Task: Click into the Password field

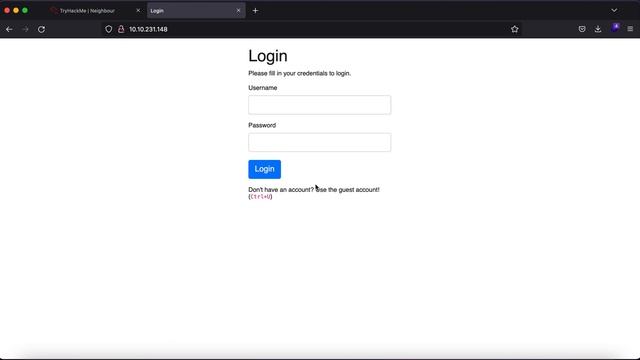Action: tap(319, 142)
